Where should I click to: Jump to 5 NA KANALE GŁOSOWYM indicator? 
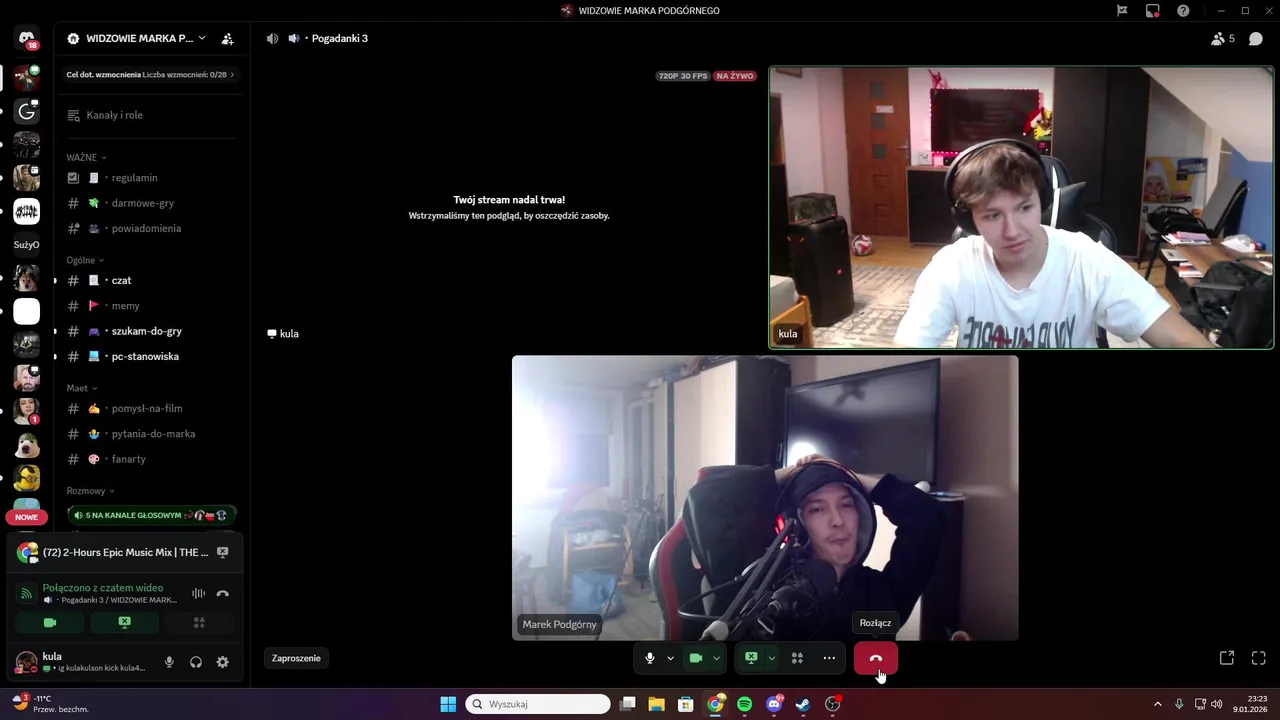pos(152,515)
